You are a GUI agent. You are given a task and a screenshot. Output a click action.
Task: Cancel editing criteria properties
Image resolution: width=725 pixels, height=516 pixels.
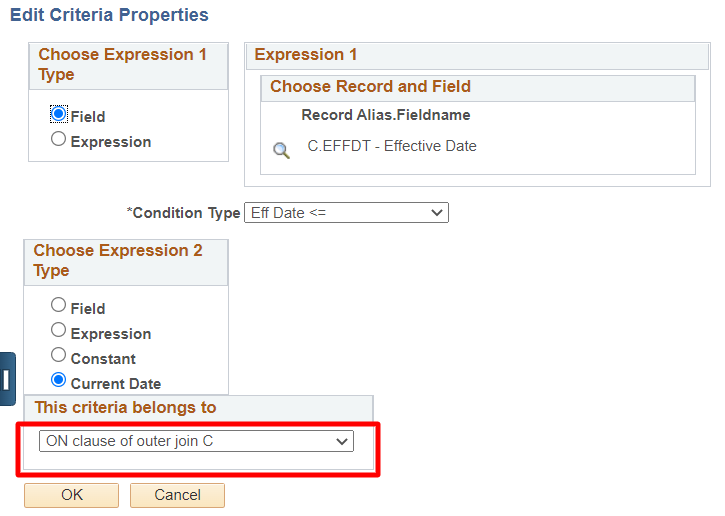point(178,495)
